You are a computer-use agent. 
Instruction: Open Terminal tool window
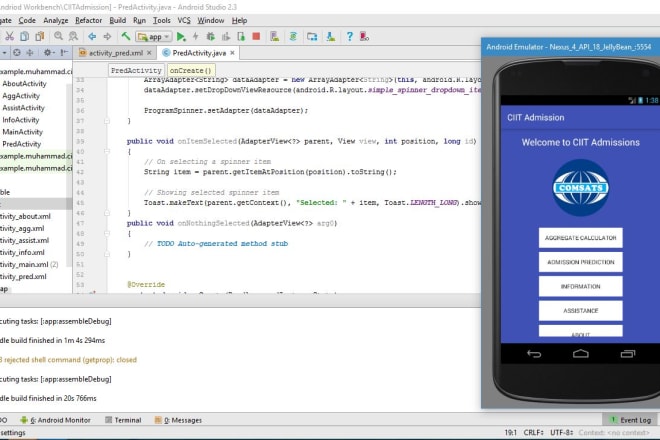[123, 420]
